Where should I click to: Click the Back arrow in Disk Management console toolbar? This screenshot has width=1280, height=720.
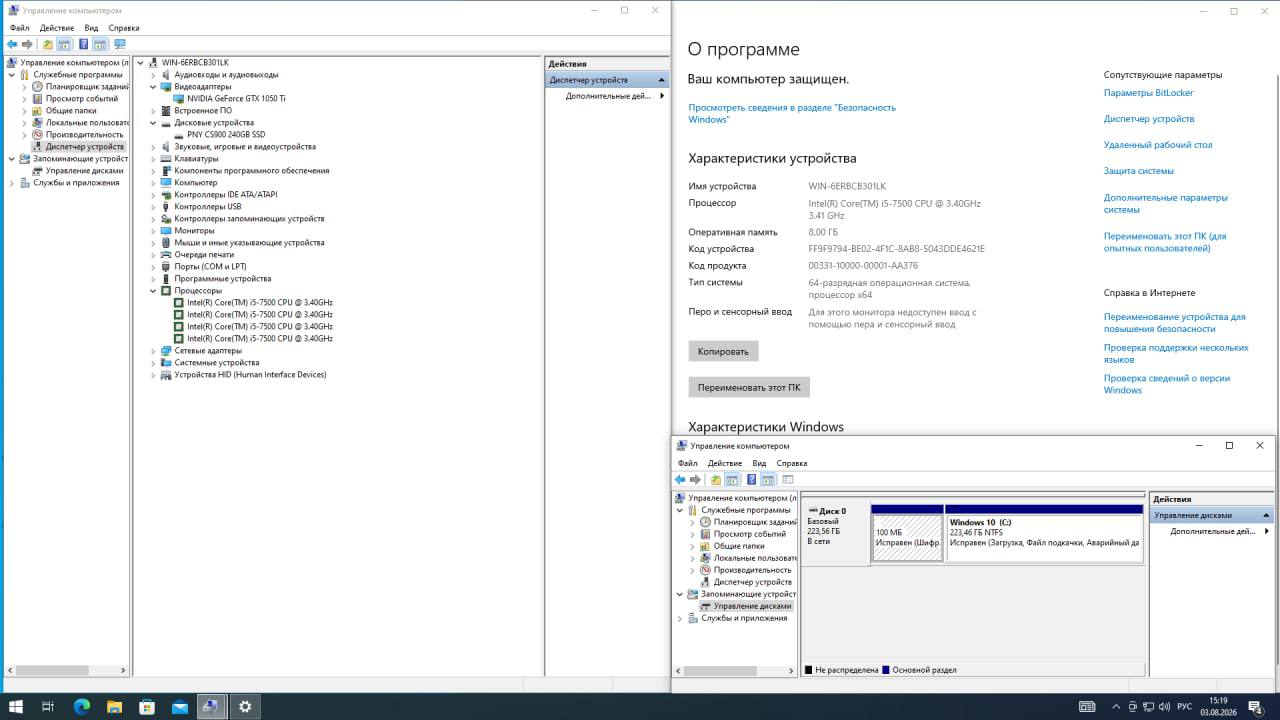tap(680, 479)
